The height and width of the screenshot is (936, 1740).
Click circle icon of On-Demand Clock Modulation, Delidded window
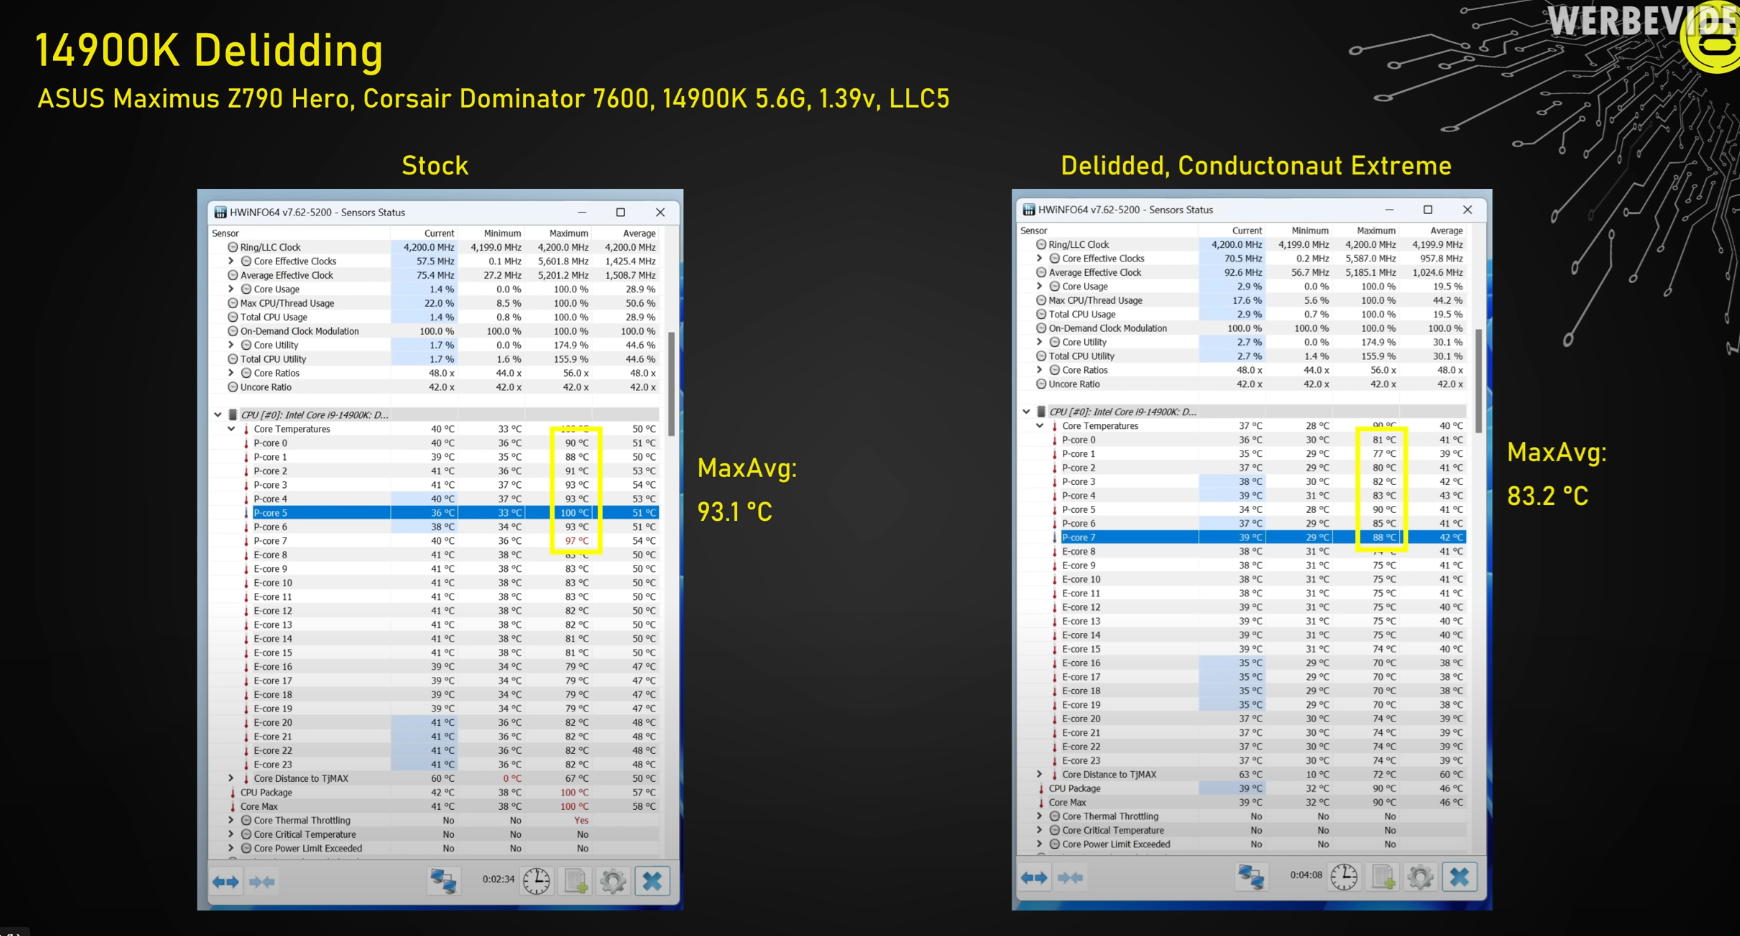coord(1041,328)
